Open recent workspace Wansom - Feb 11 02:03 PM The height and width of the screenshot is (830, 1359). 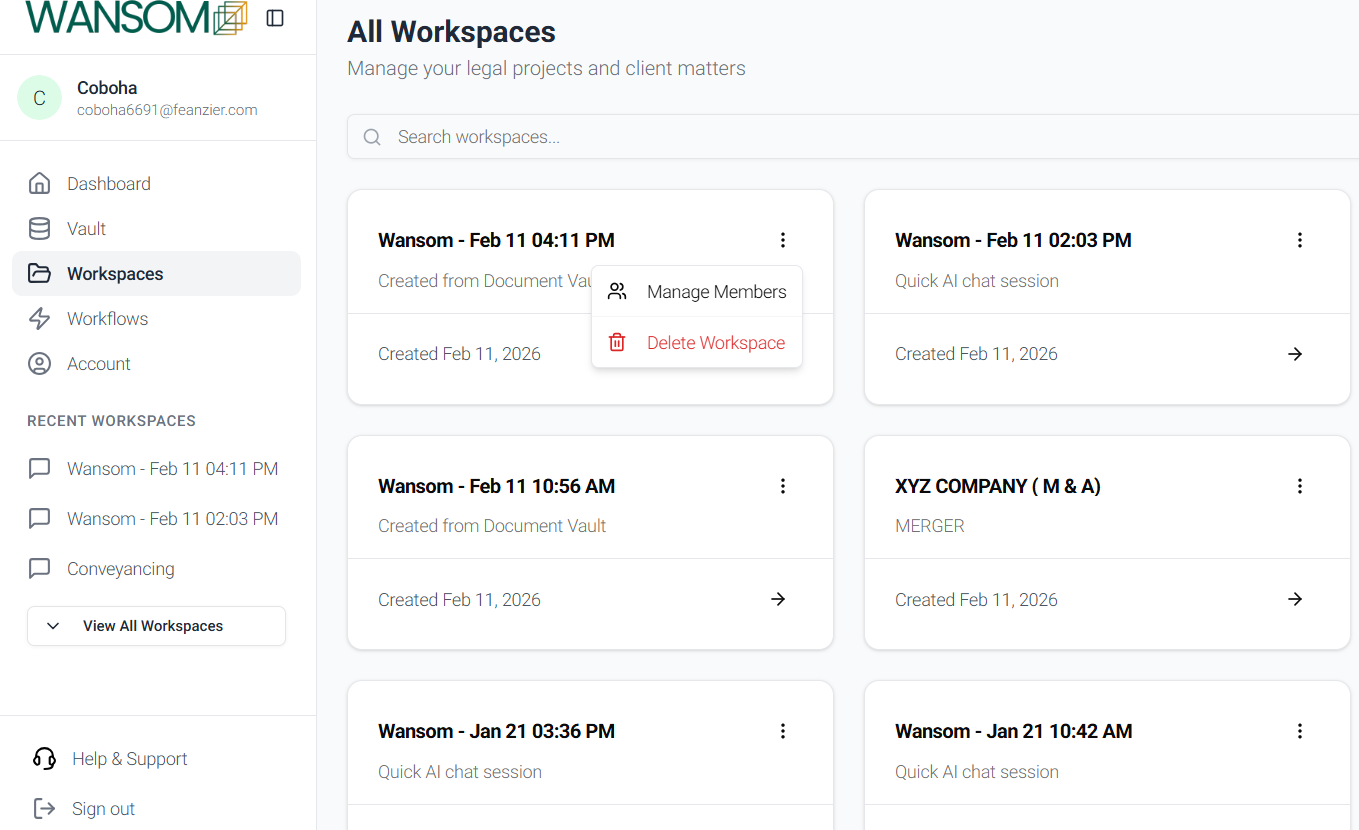(x=172, y=518)
